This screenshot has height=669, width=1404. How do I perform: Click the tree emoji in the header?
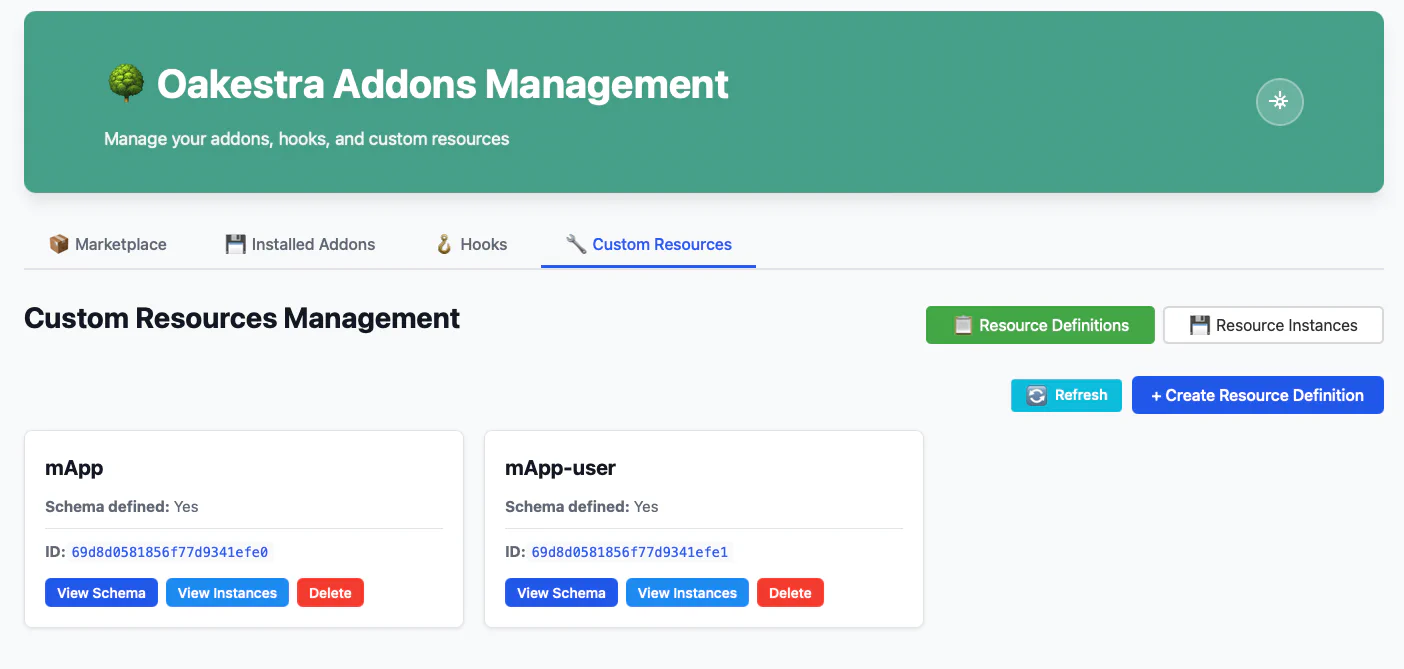click(x=124, y=83)
